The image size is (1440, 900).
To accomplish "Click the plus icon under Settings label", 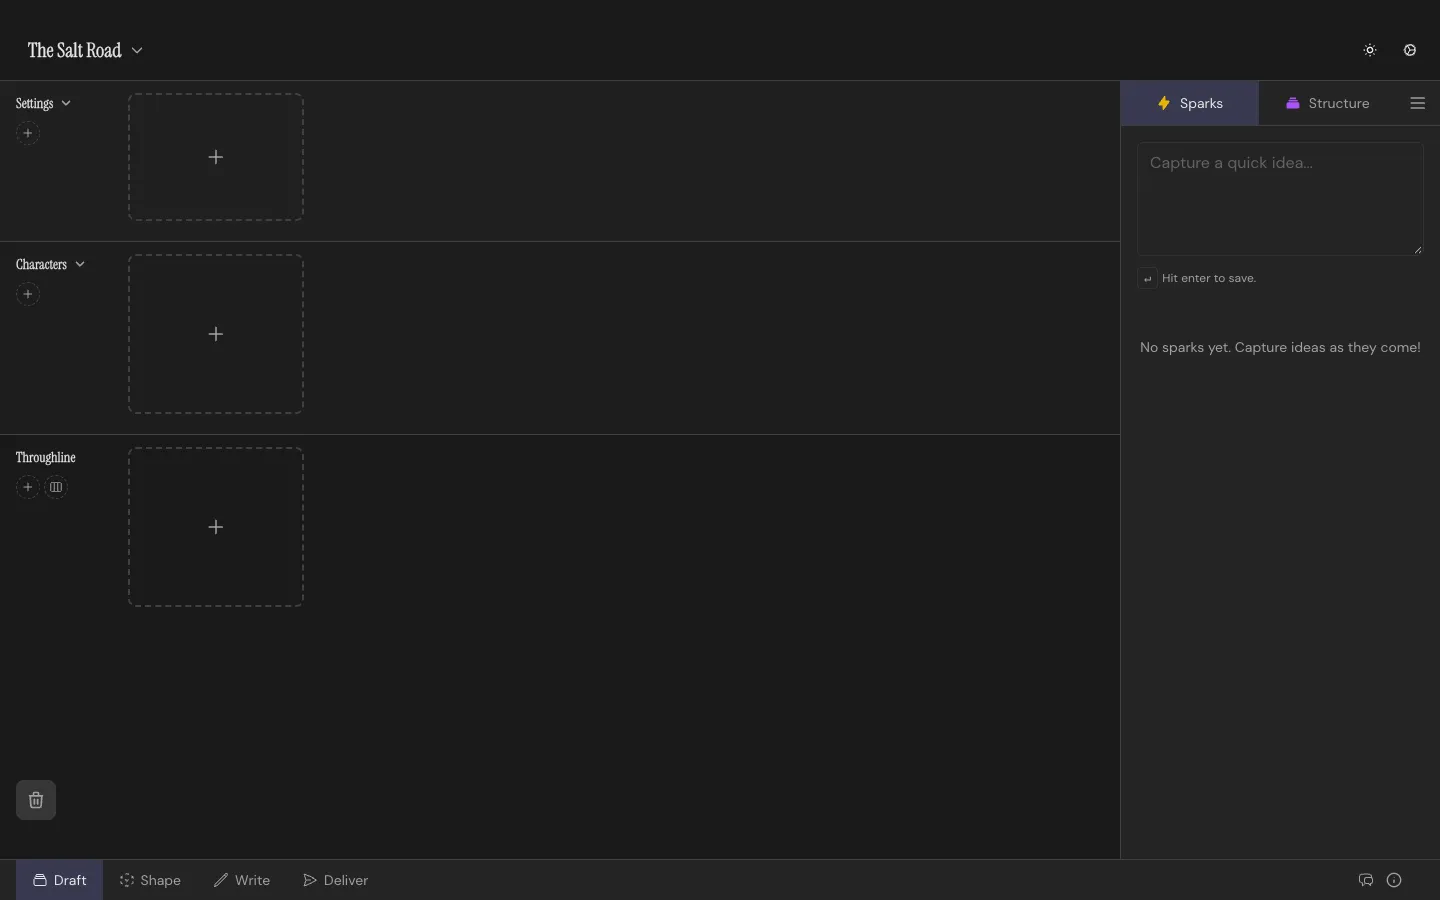I will pos(28,133).
